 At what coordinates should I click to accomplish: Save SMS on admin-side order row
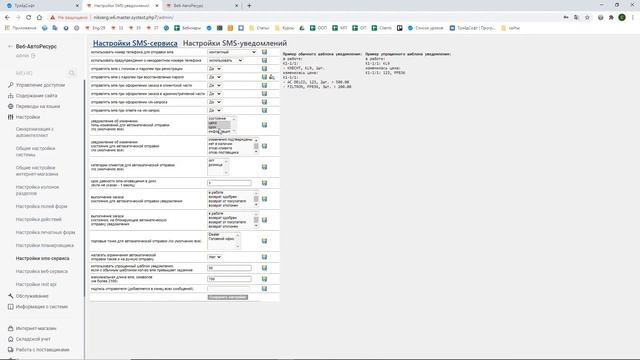(x=264, y=94)
